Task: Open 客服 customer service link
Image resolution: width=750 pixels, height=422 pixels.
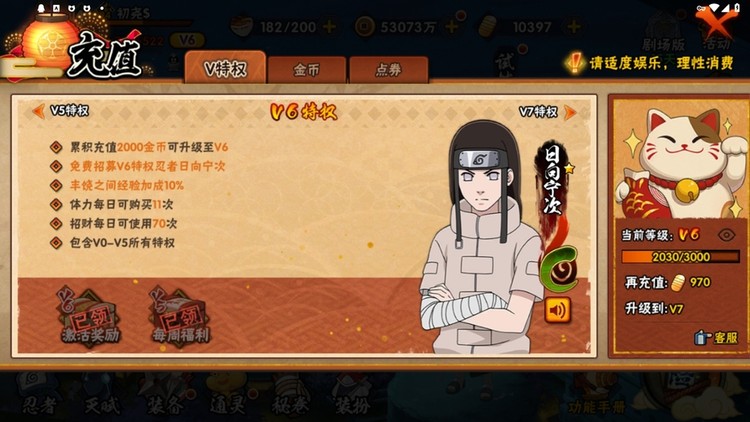Action: coord(716,338)
